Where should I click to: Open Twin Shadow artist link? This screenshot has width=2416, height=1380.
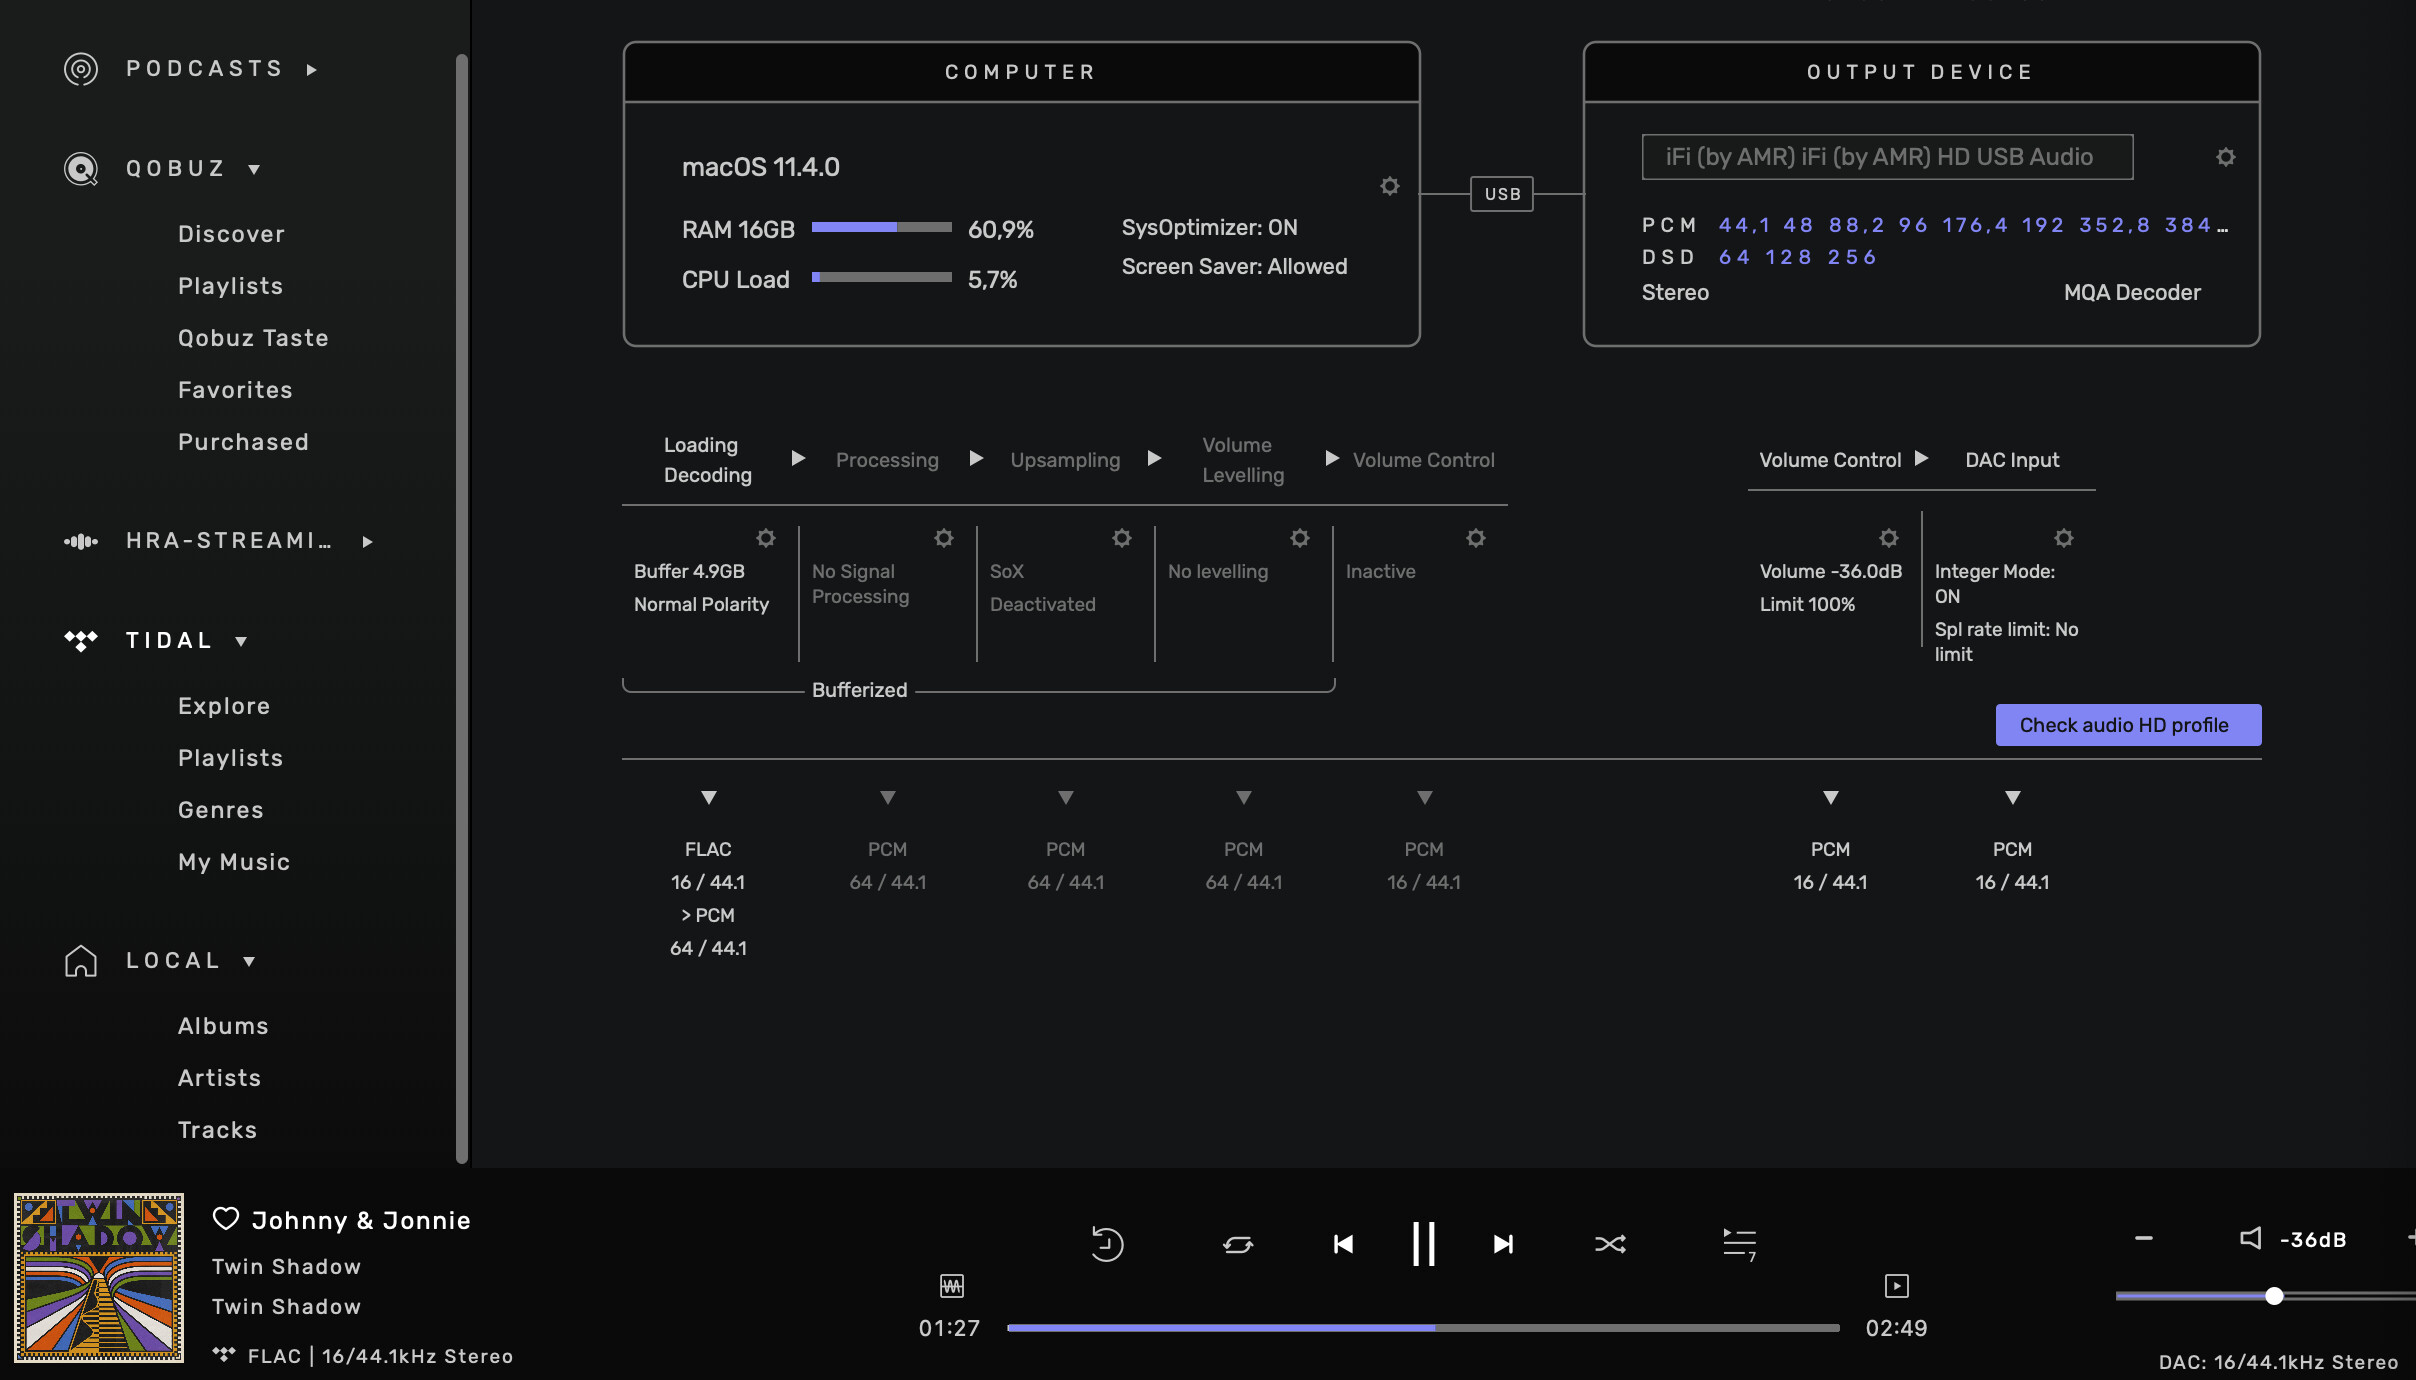tap(286, 1266)
